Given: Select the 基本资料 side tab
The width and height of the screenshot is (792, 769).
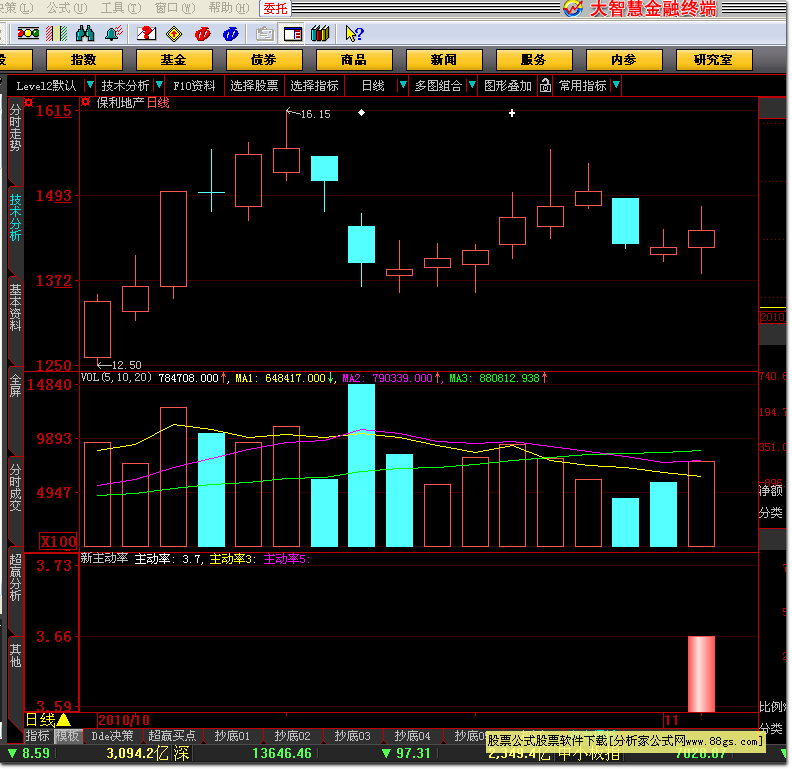Looking at the screenshot, I should click(16, 307).
